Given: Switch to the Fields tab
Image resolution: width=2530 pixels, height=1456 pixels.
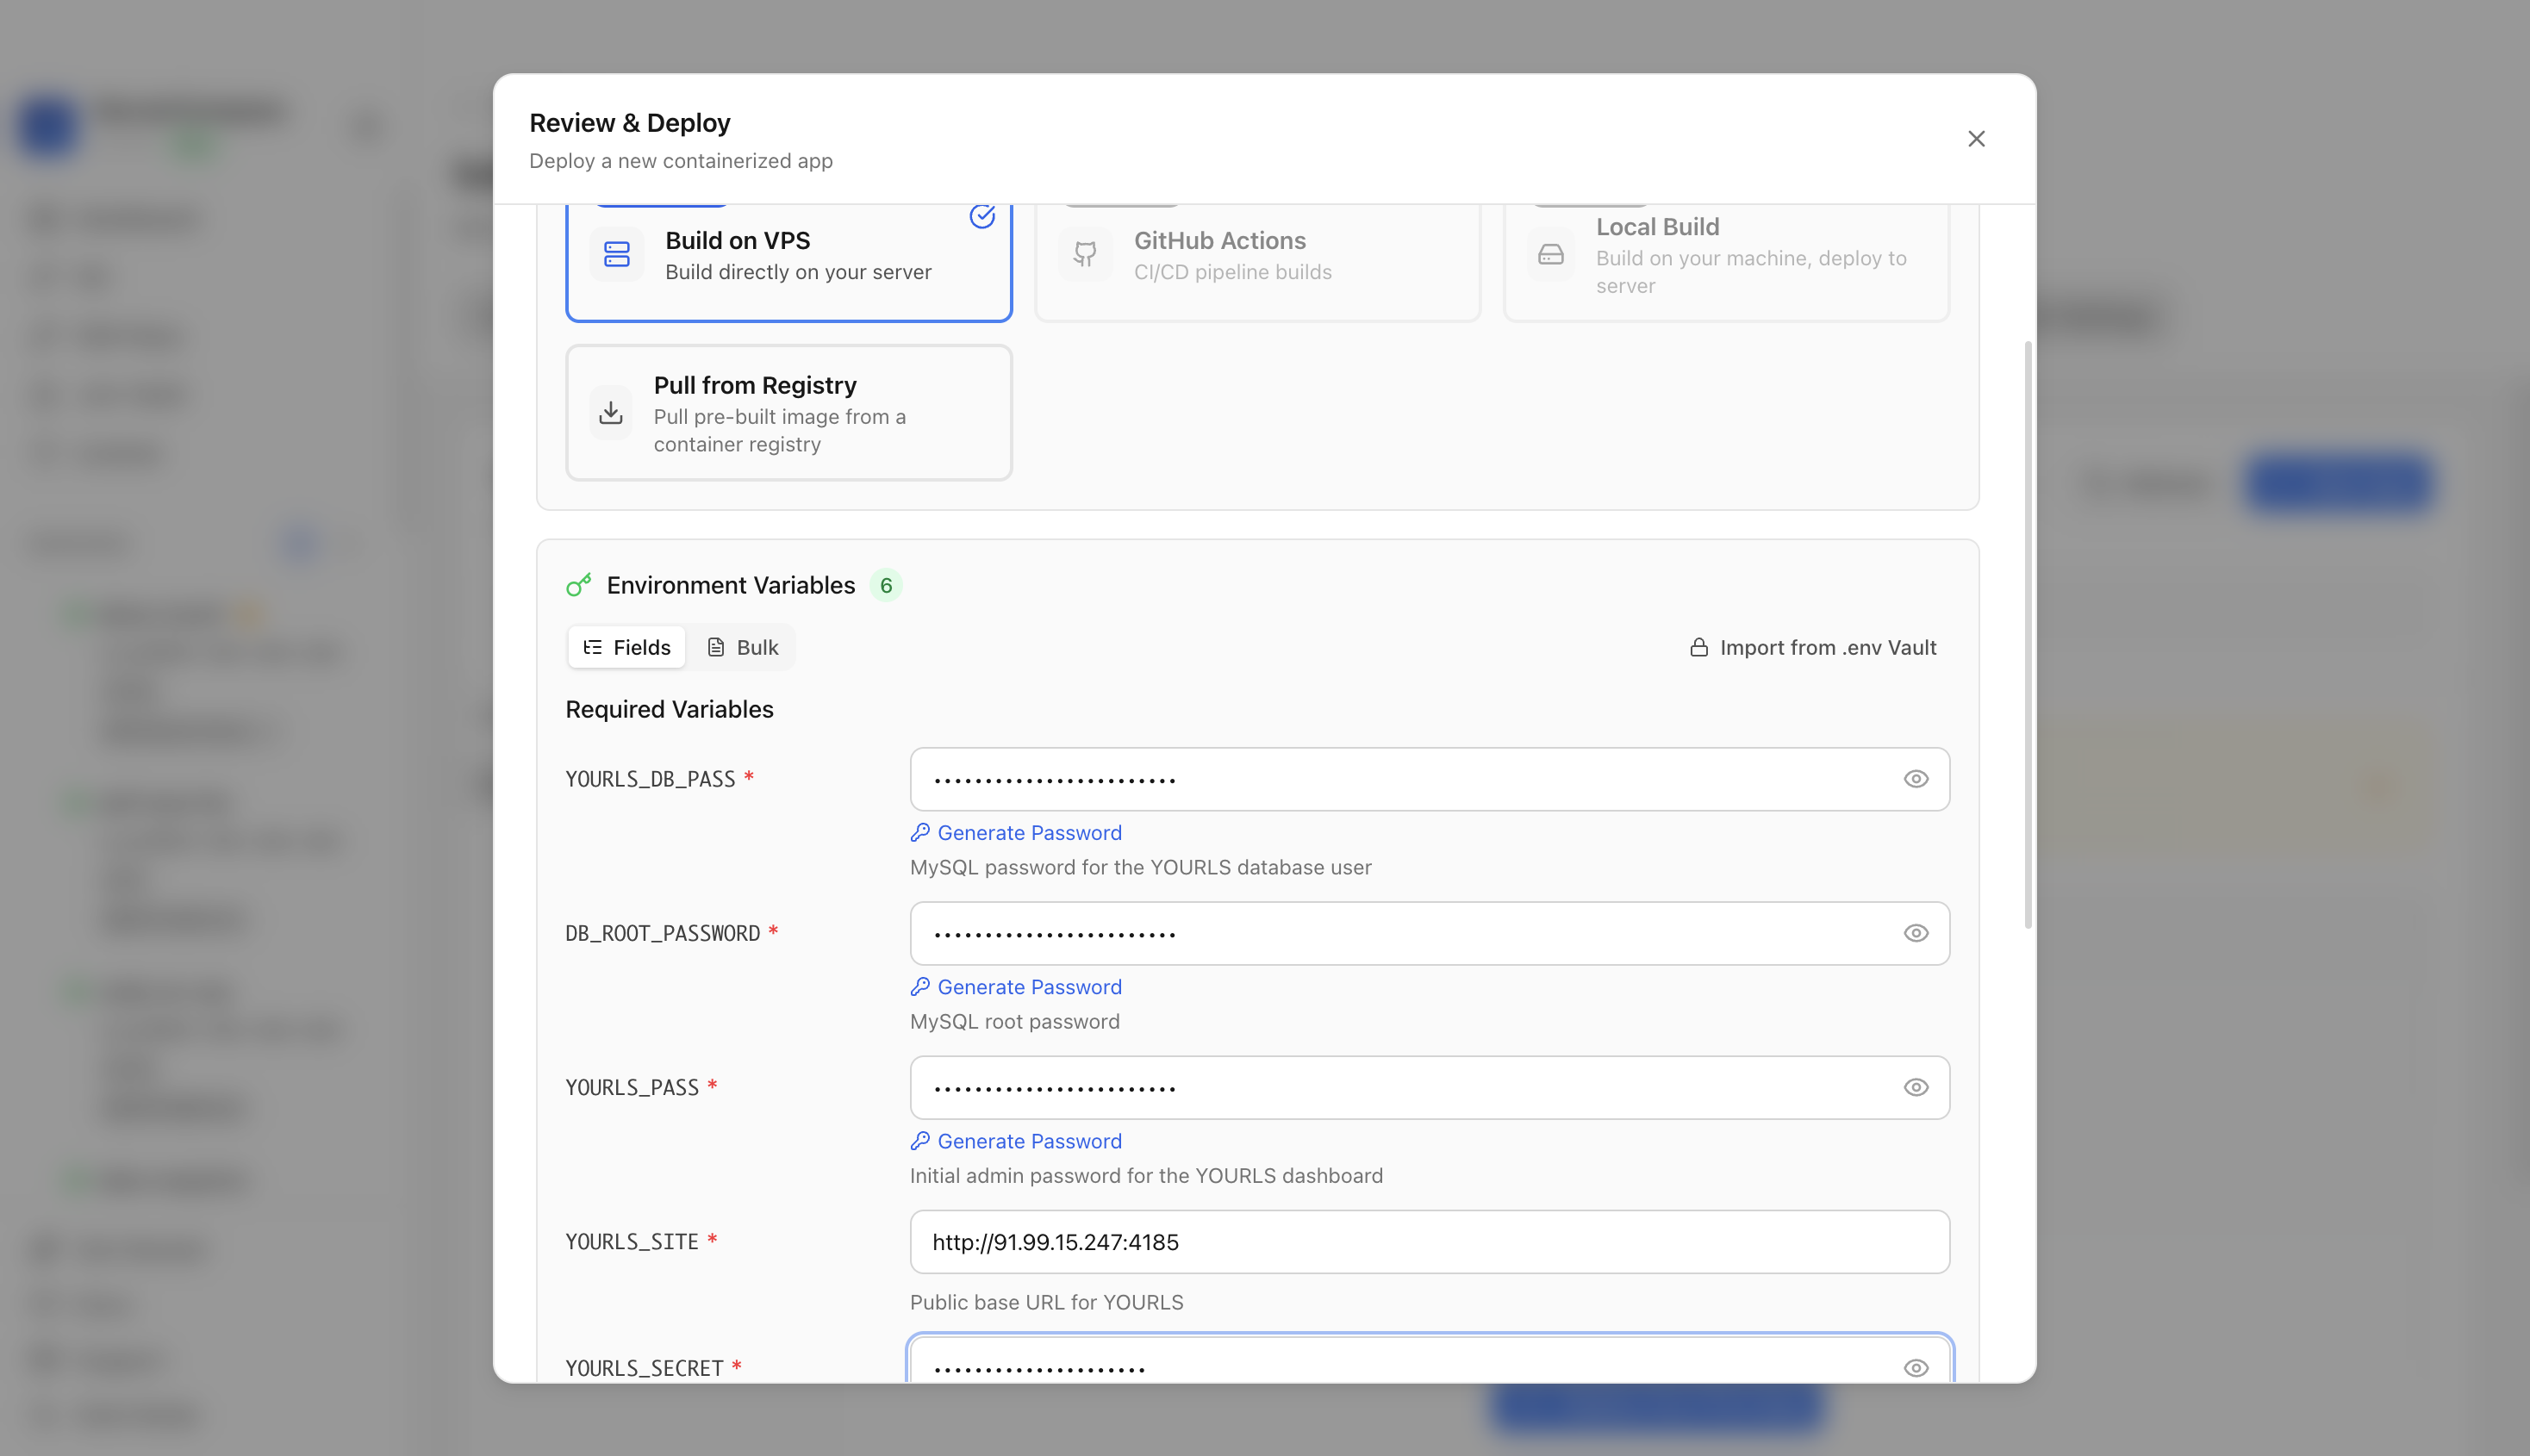Looking at the screenshot, I should coord(626,648).
